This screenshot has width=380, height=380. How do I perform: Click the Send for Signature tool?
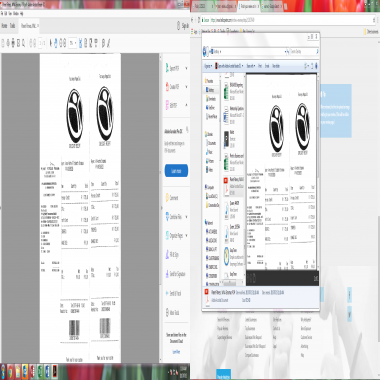[x=175, y=274]
